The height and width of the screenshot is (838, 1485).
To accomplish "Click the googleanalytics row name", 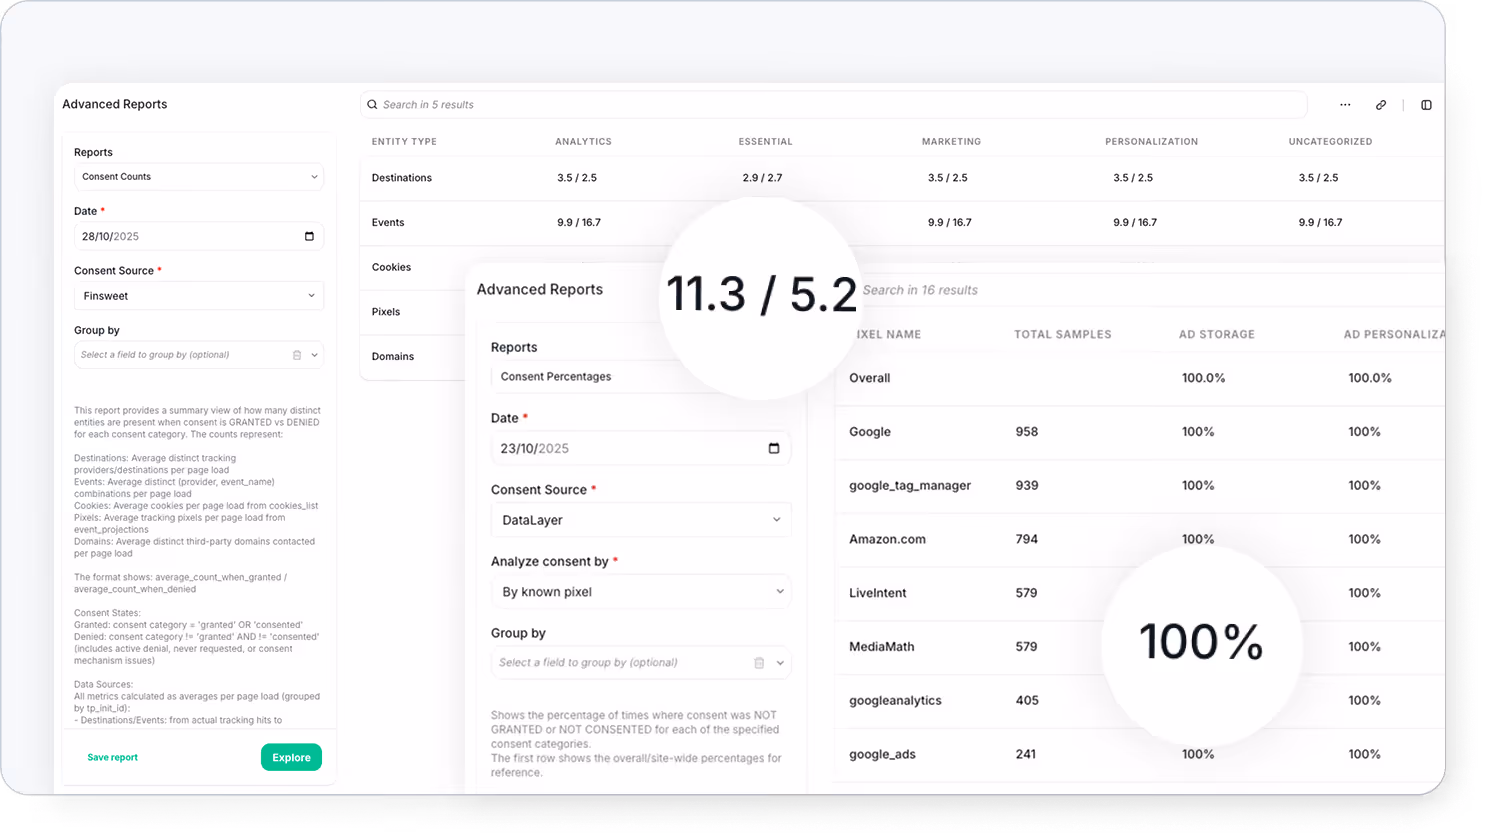I will click(x=895, y=701).
